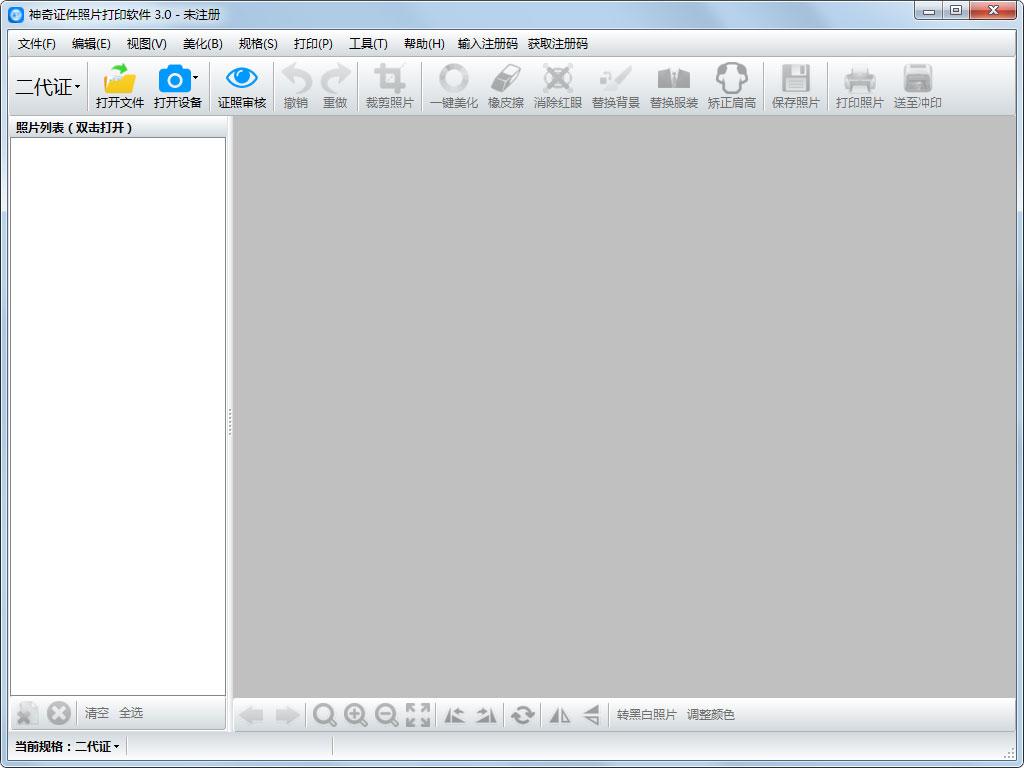The image size is (1024, 768).
Task: Open the 编辑(E) menu
Action: [x=91, y=44]
